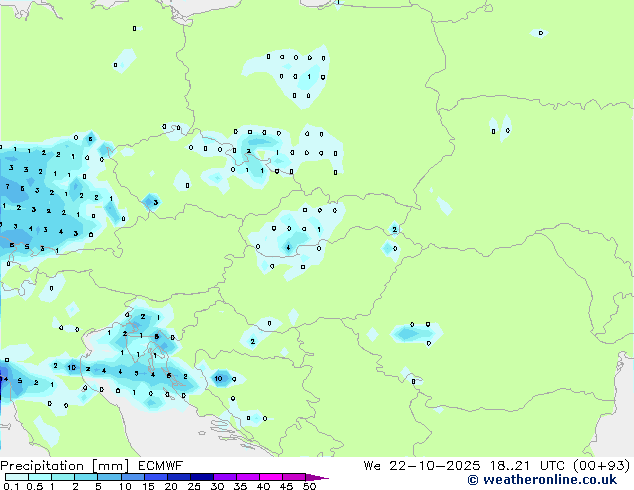The image size is (634, 490).
Task: Select the 45–50 mm legend swatch
Action: [x=294, y=477]
